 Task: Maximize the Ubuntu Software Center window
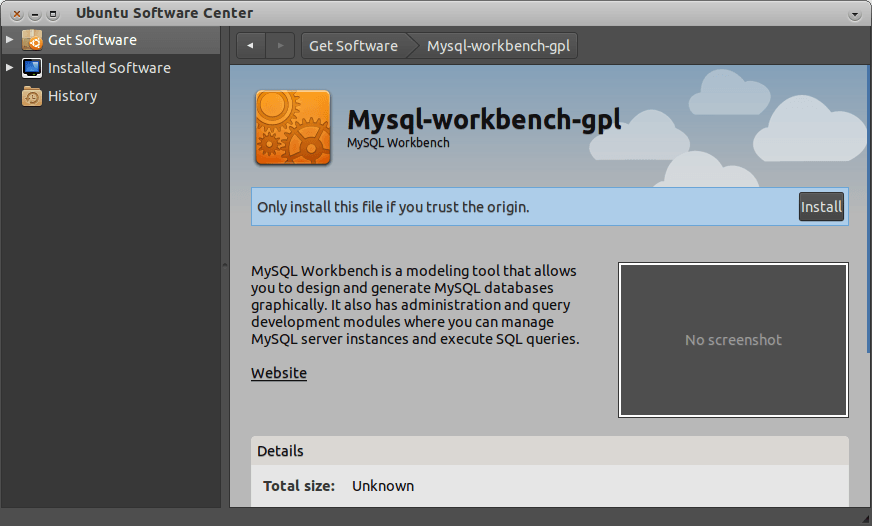(52, 14)
